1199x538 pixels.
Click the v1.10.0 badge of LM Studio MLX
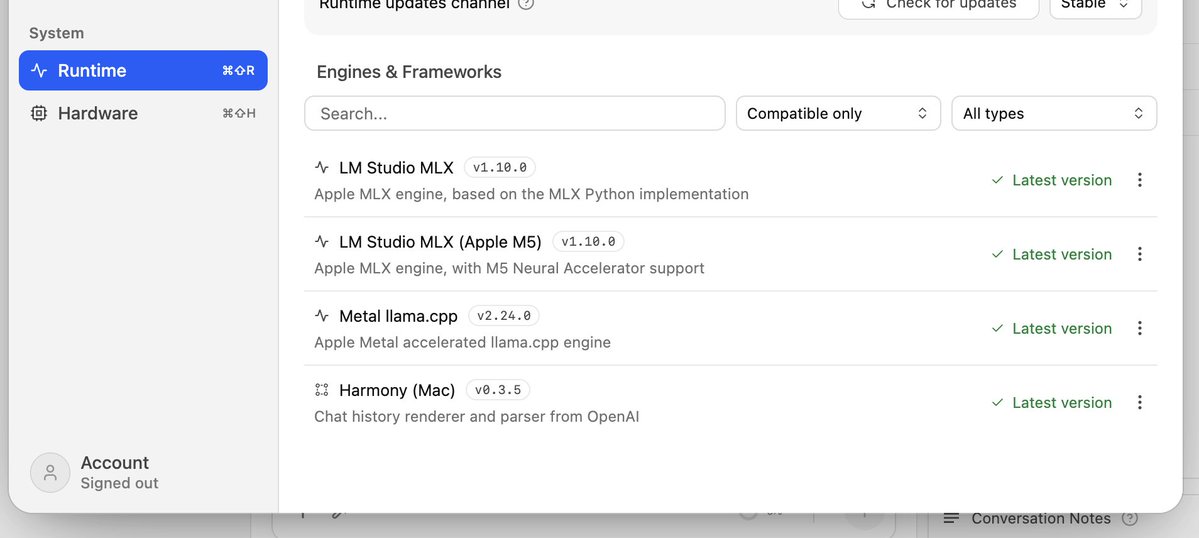pyautogui.click(x=500, y=167)
